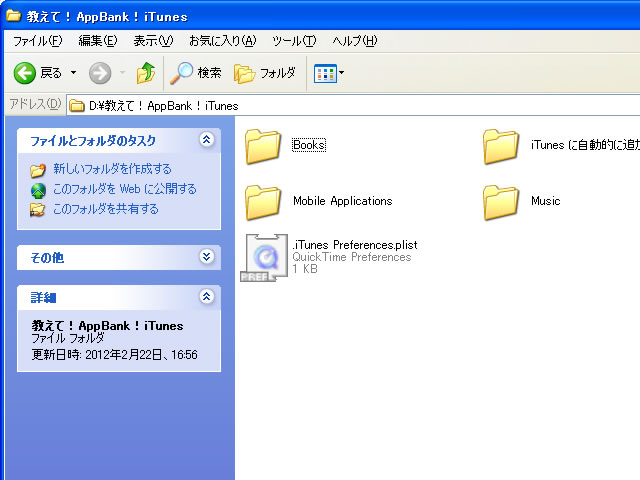Collapse the ファイルとフォルダのタスク panel chevron

(x=207, y=140)
